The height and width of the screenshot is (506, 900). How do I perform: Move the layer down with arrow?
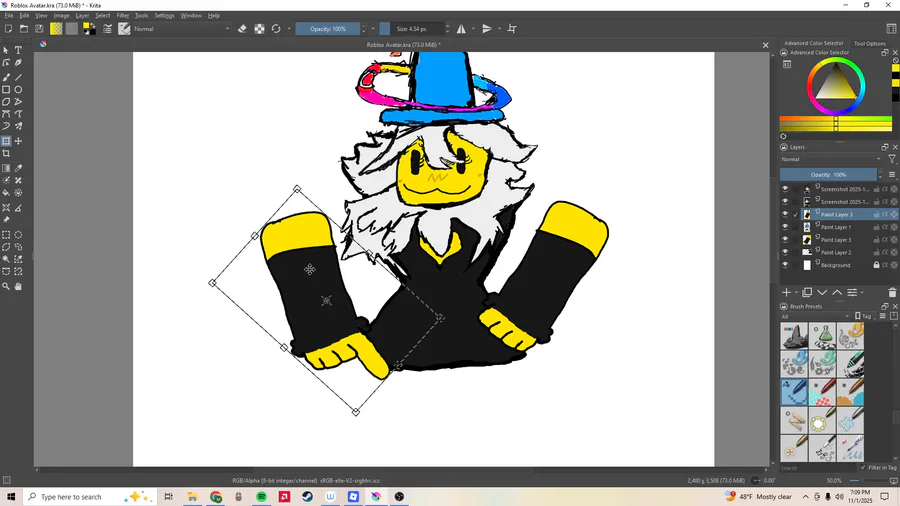pyautogui.click(x=822, y=293)
